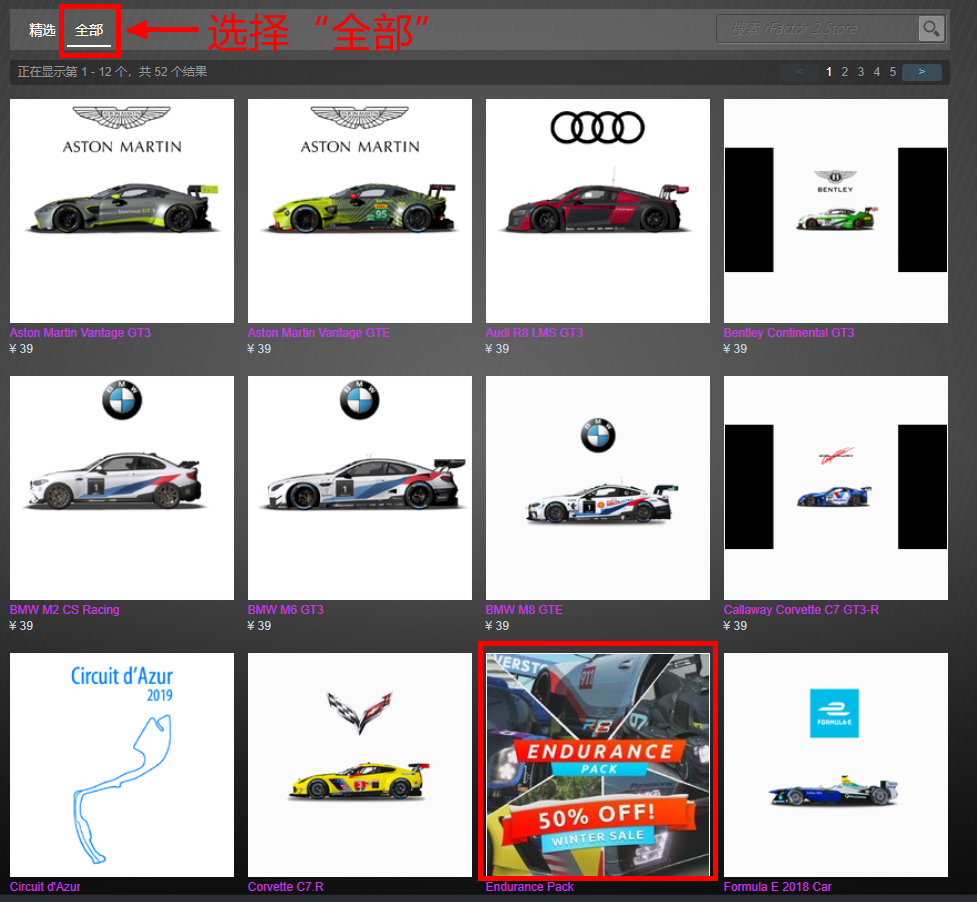Click the Endurance Pack title link

530,886
